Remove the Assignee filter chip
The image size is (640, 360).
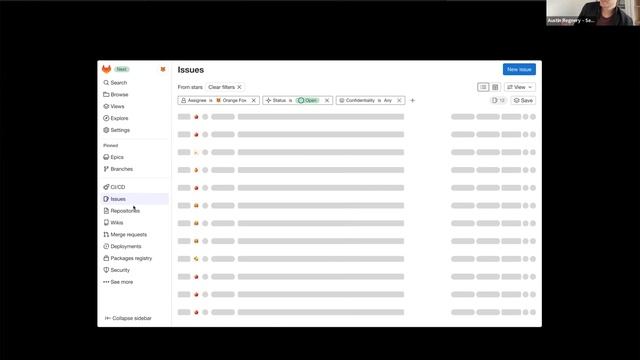click(253, 100)
